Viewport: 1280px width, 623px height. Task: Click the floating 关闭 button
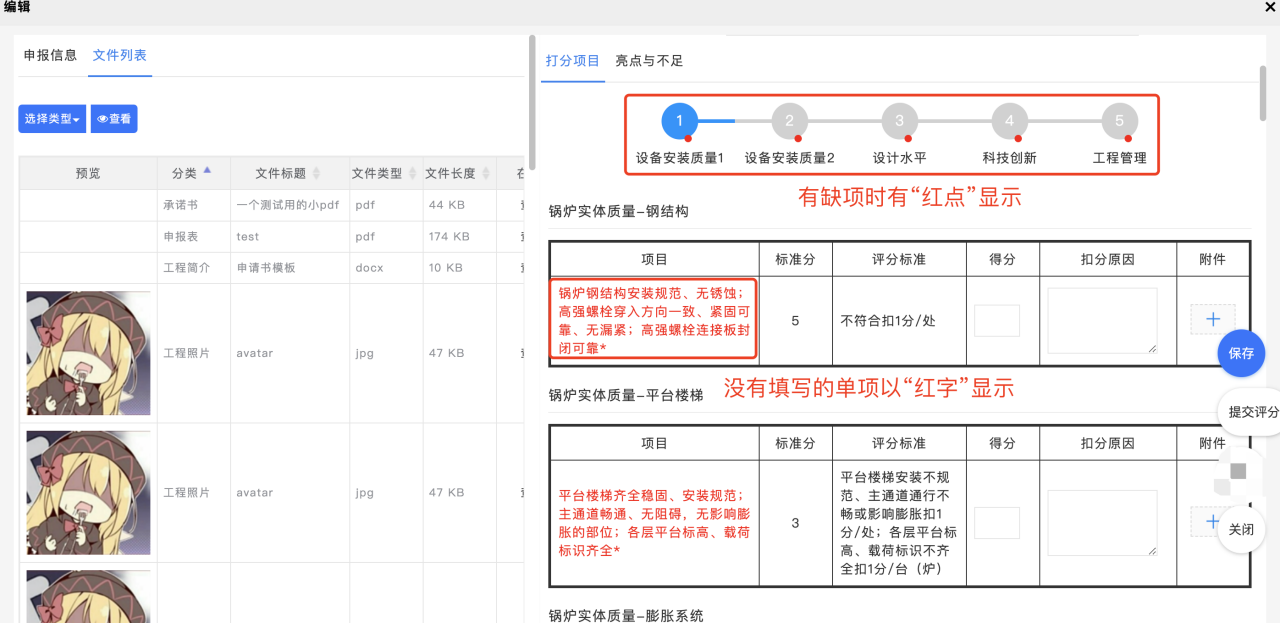1241,529
